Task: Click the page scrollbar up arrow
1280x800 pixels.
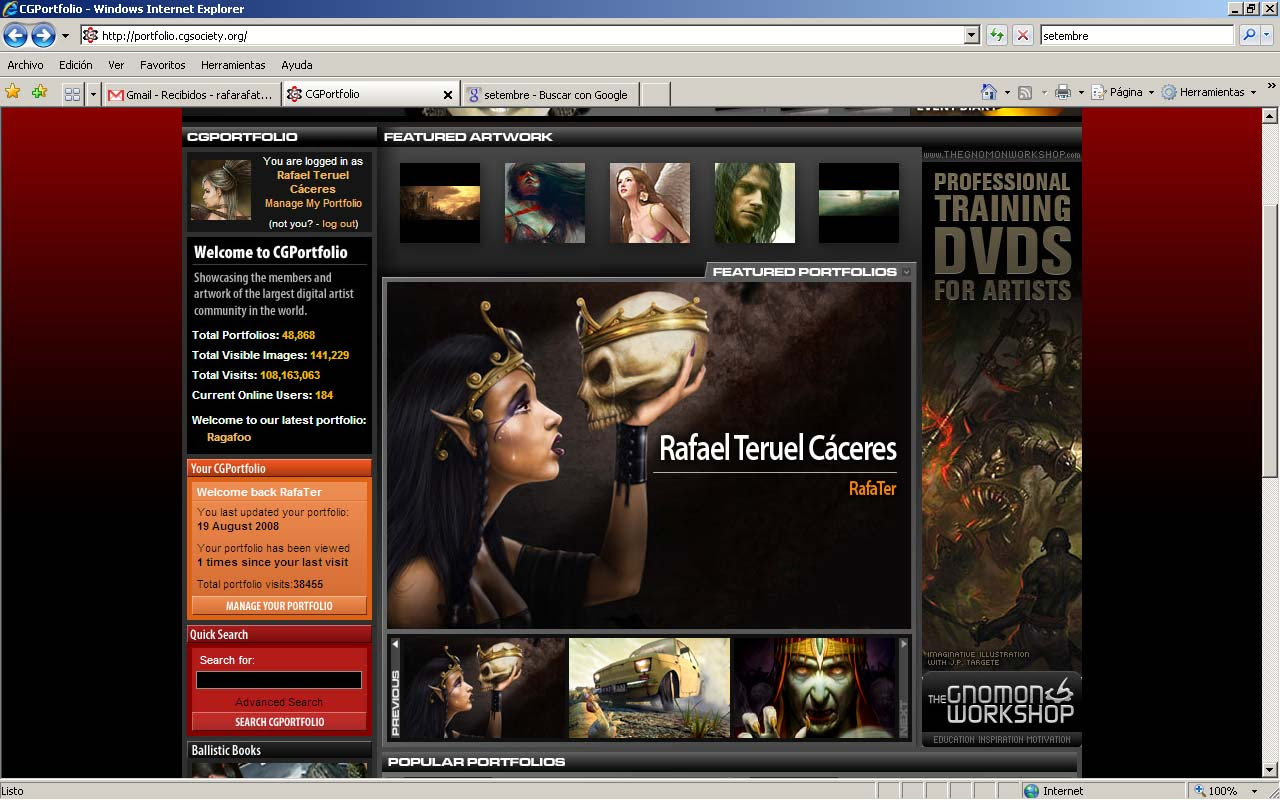Action: click(1271, 115)
